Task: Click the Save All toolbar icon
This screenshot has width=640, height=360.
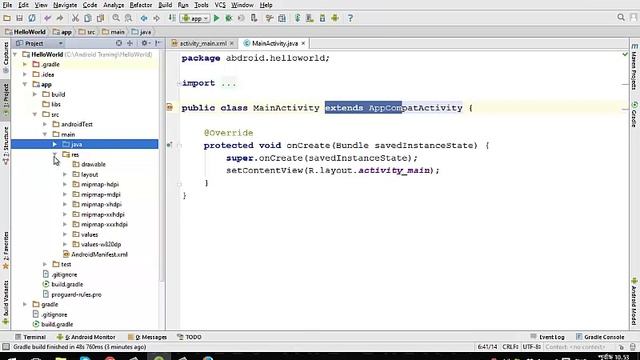Action: point(19,18)
